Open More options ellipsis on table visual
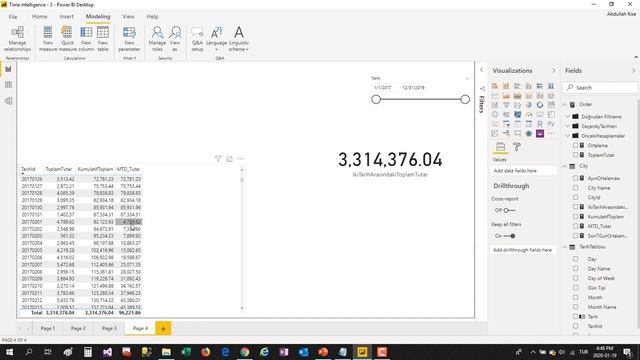Image resolution: width=640 pixels, height=360 pixels. click(241, 159)
